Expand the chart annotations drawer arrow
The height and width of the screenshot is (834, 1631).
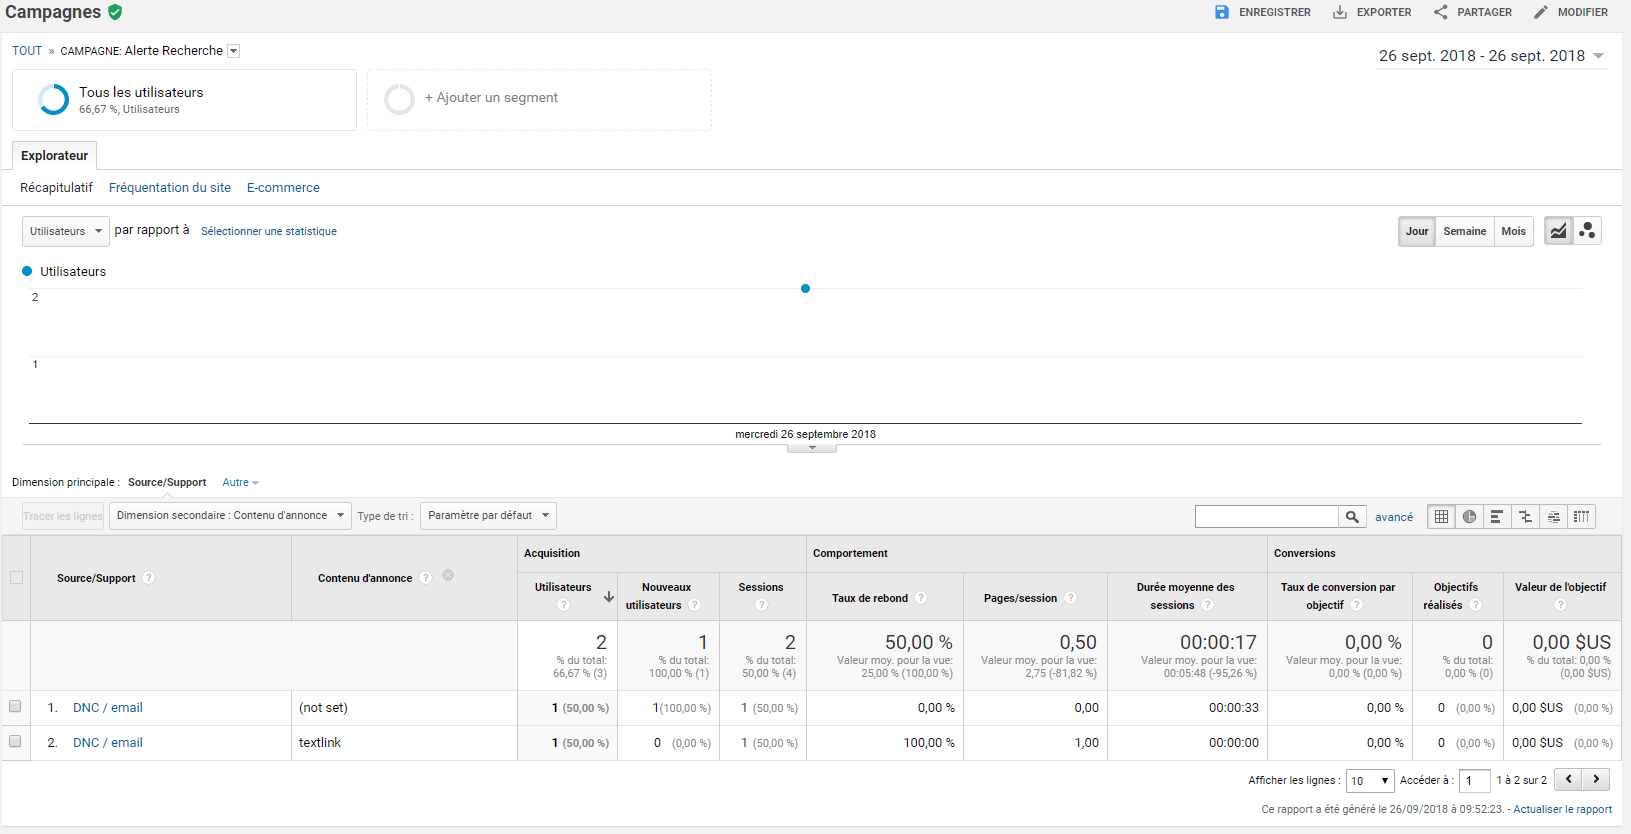[x=812, y=448]
